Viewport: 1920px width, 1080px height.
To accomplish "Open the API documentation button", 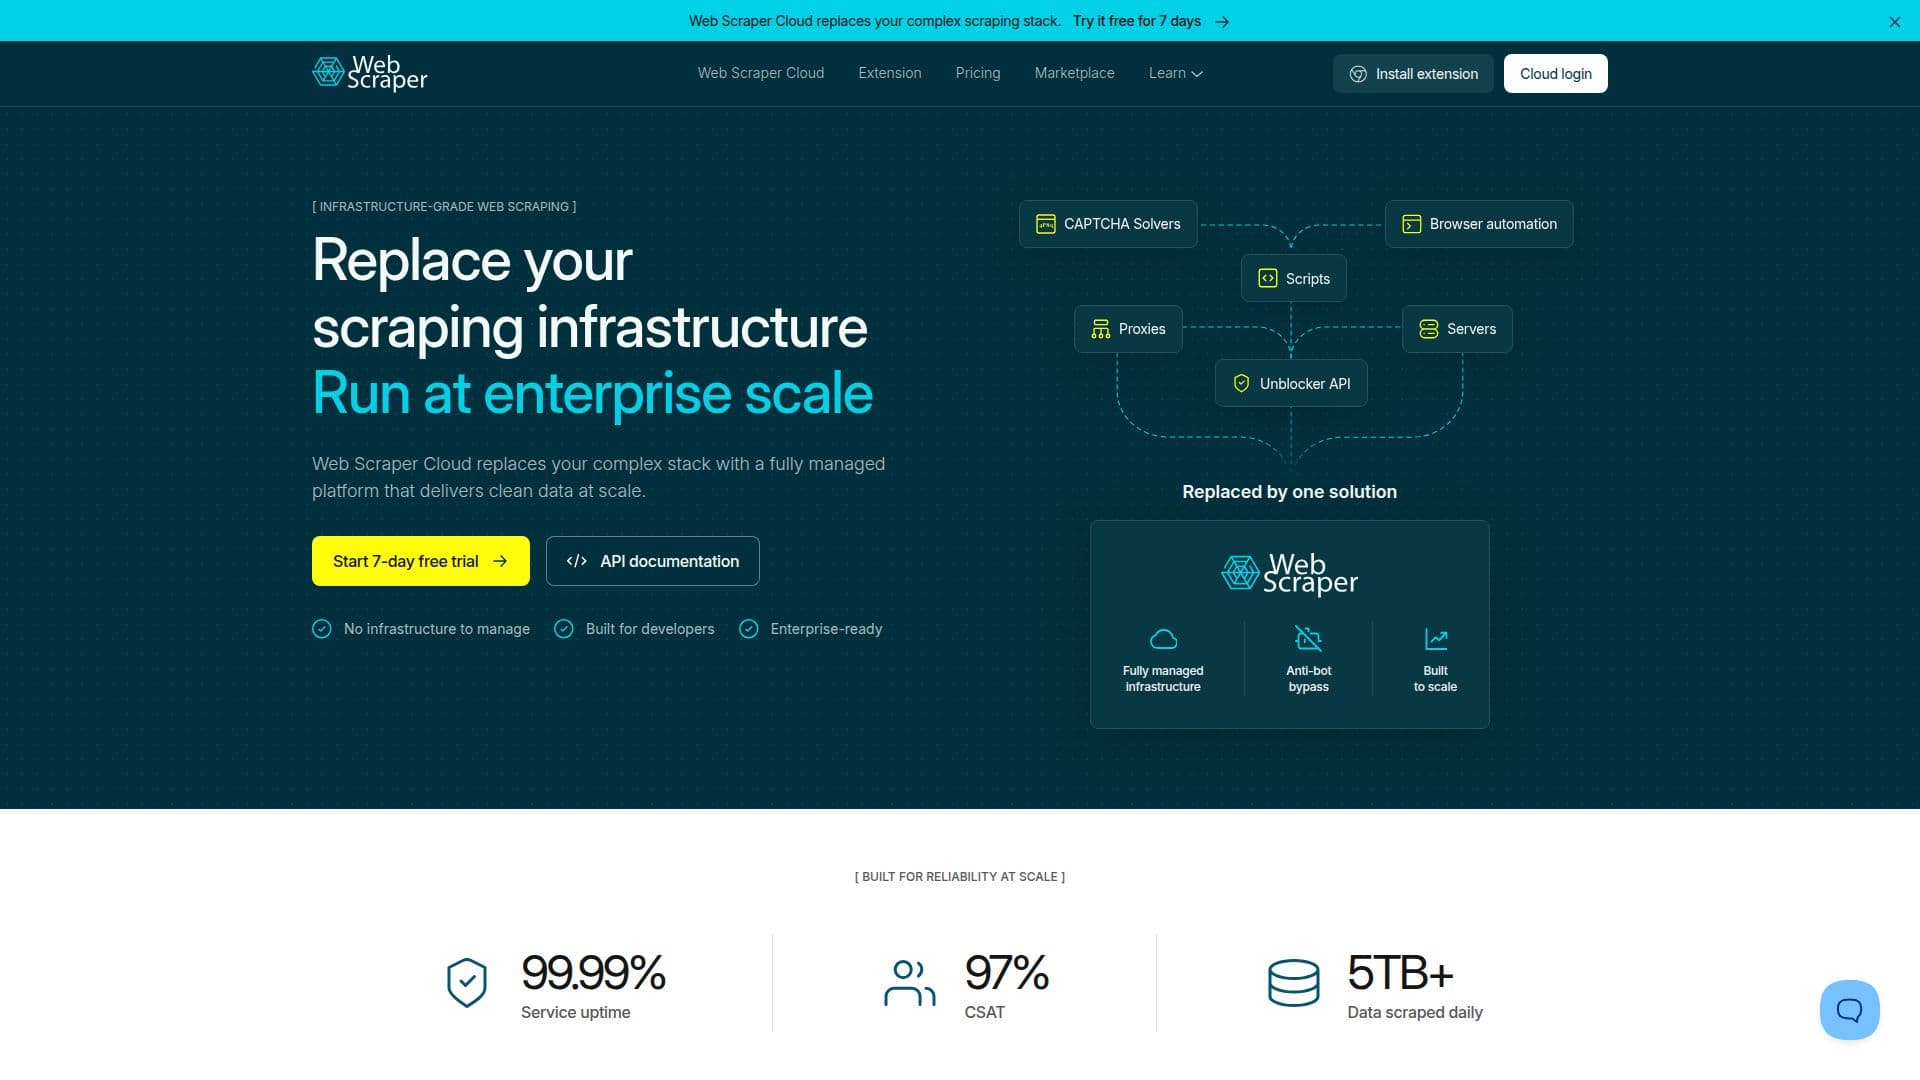I will (652, 561).
